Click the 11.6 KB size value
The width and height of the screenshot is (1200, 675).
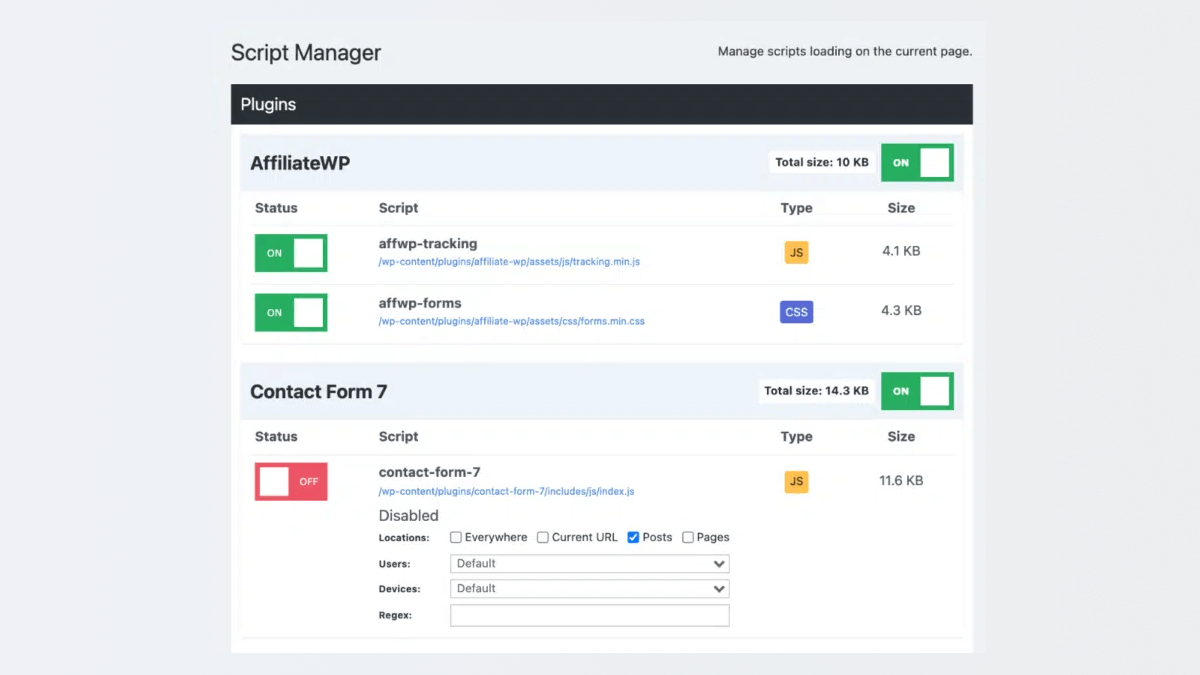click(901, 481)
